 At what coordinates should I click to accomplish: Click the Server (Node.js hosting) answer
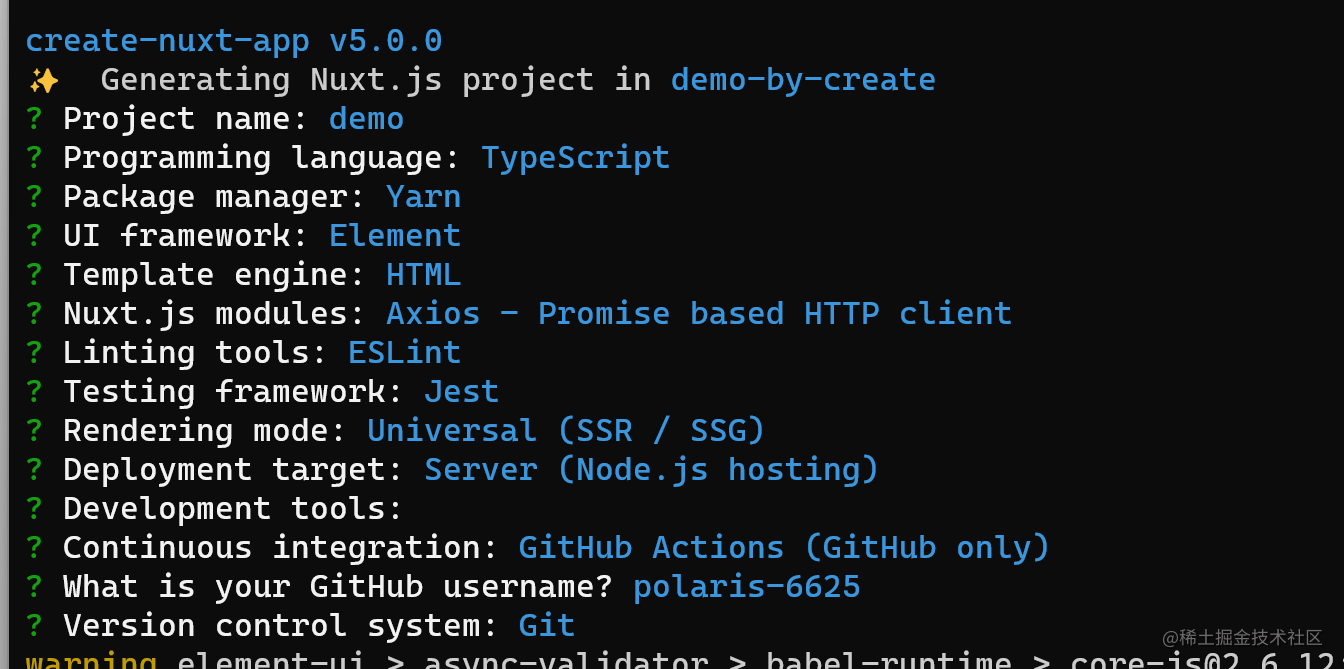coord(651,470)
